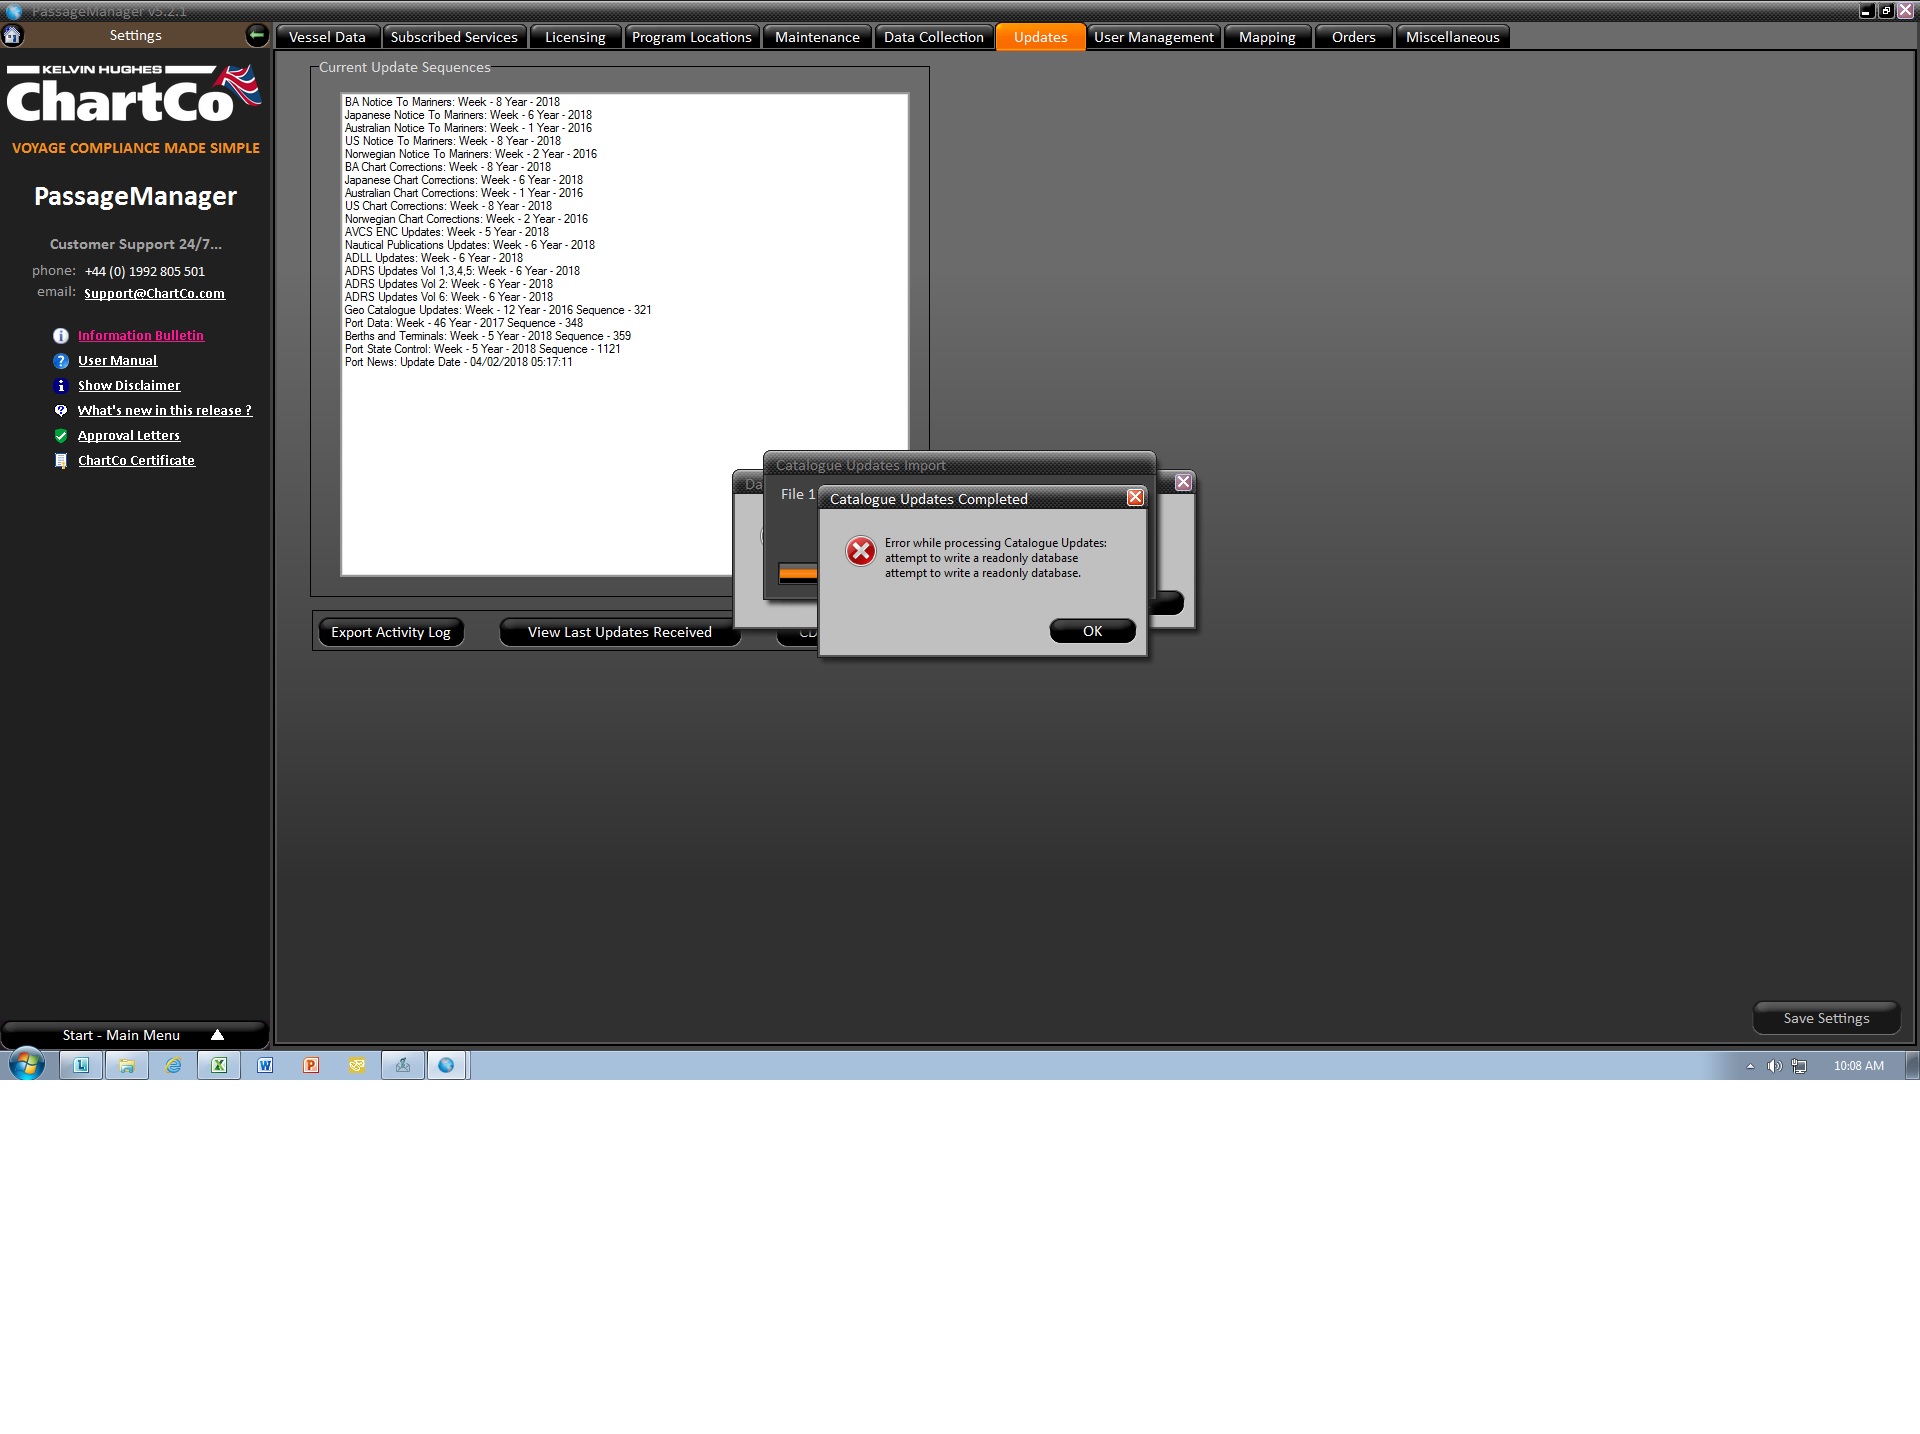Click the volume icon in system tray

pos(1774,1066)
